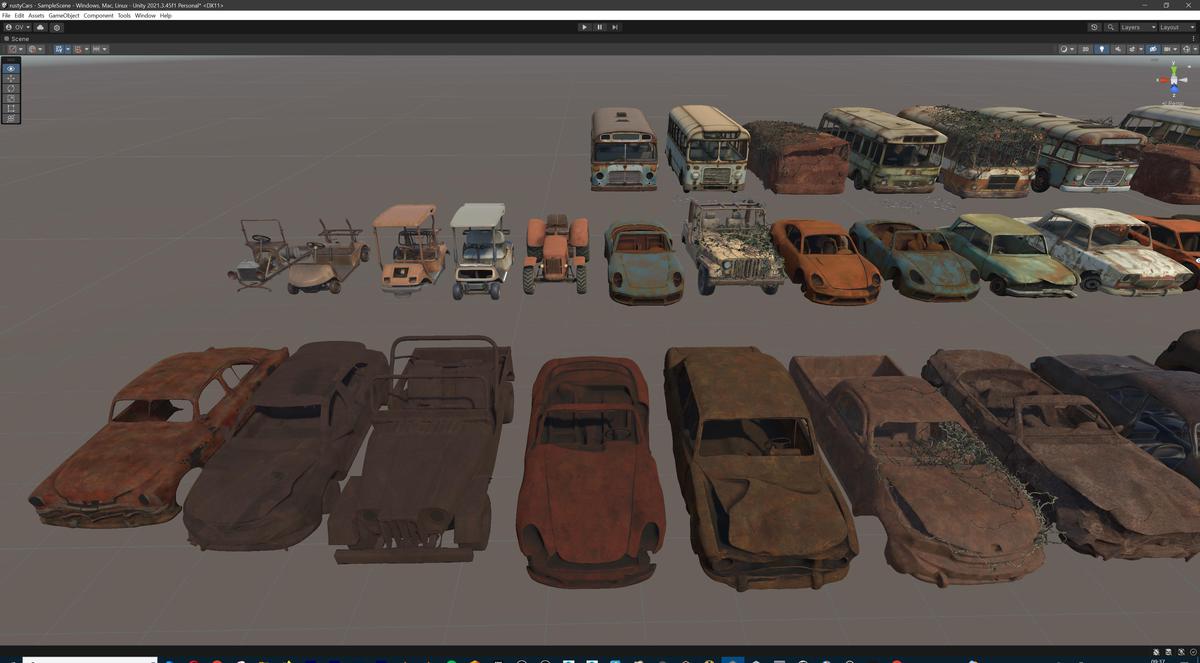This screenshot has width=1200, height=663.
Task: Click the undo history icon near Layers
Action: [x=1094, y=27]
